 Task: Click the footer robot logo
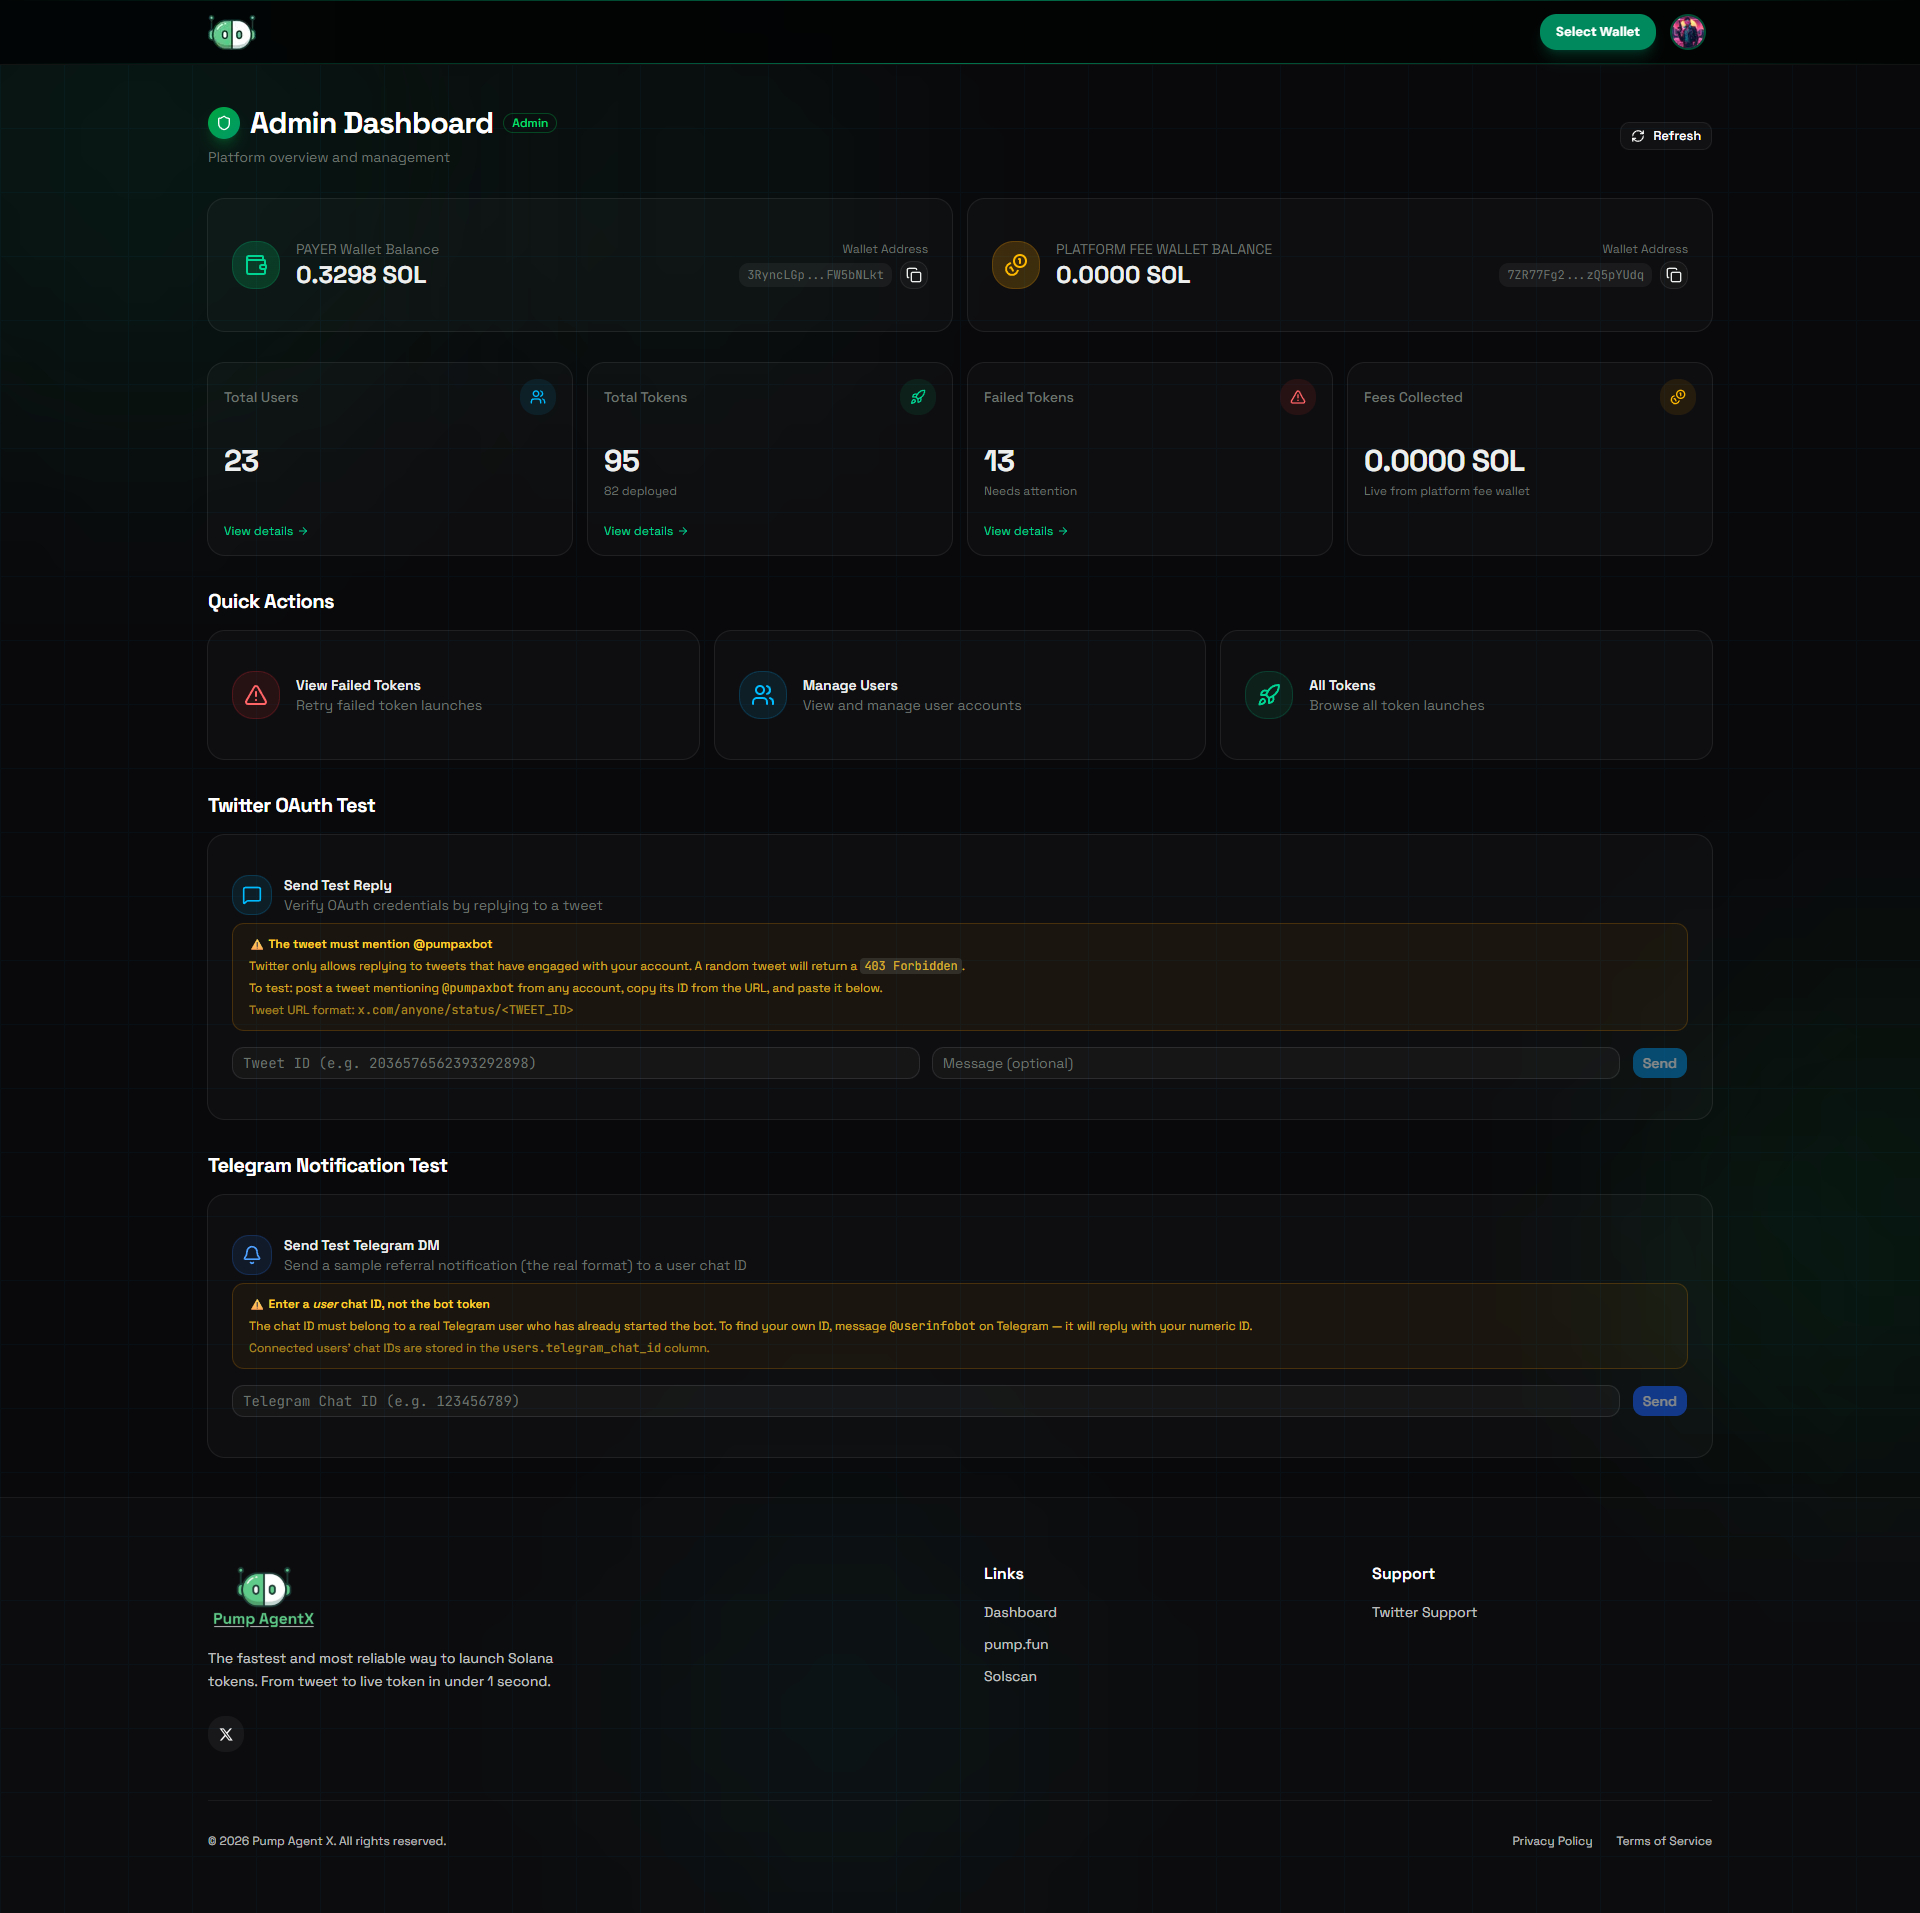264,1587
